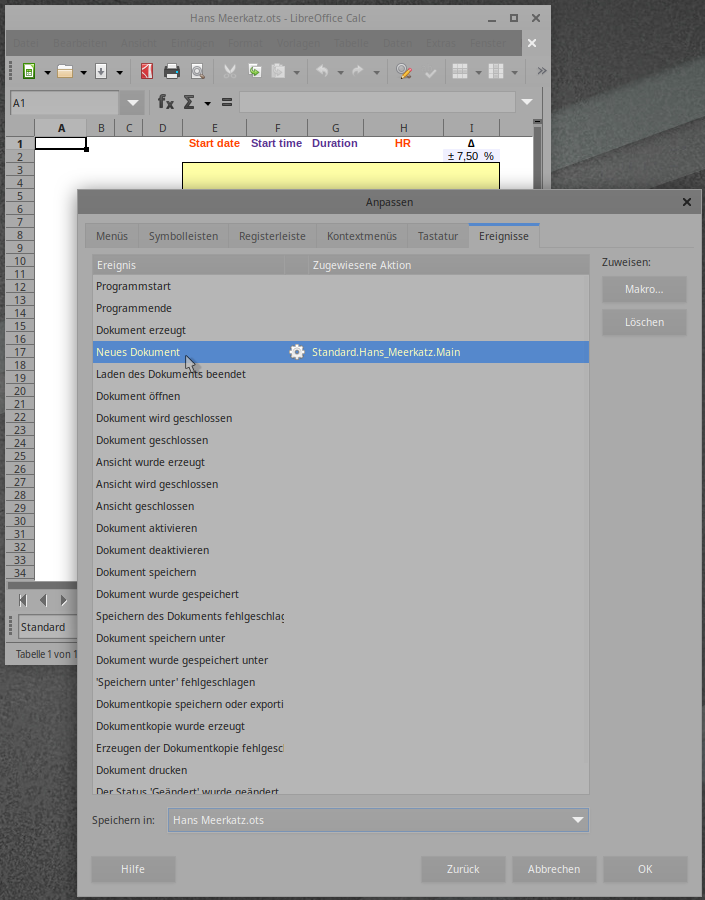Viewport: 705px width, 900px height.
Task: Click the Cut scissors icon
Action: (230, 71)
